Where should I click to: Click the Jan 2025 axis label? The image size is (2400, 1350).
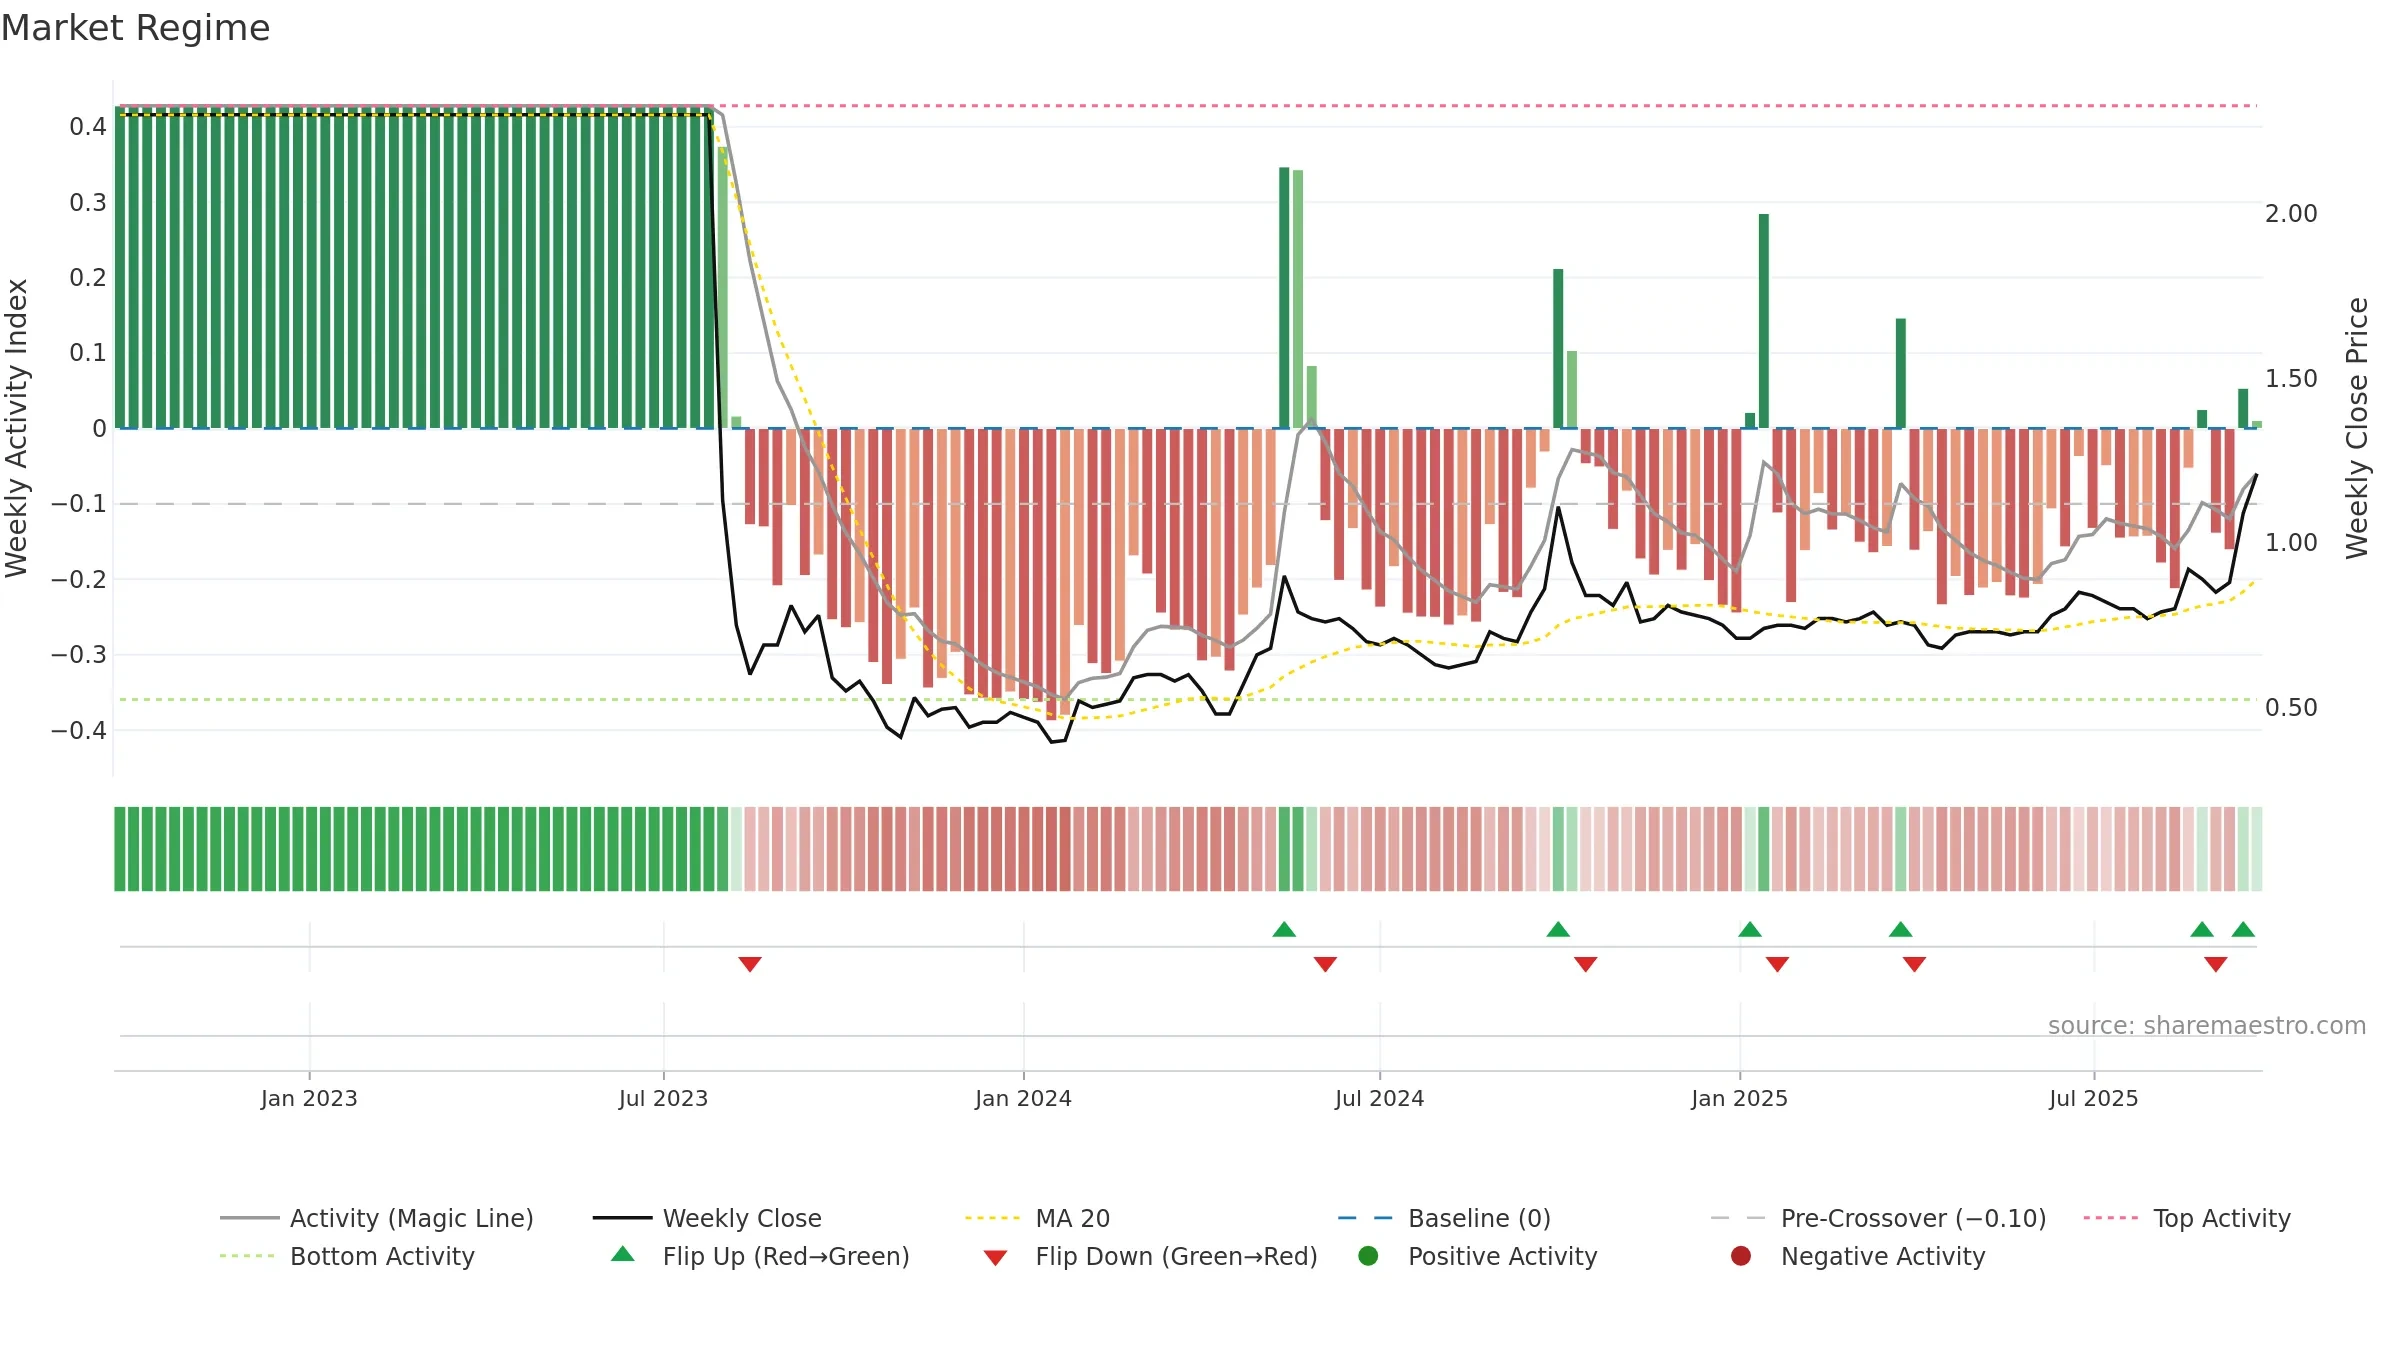(1739, 1098)
